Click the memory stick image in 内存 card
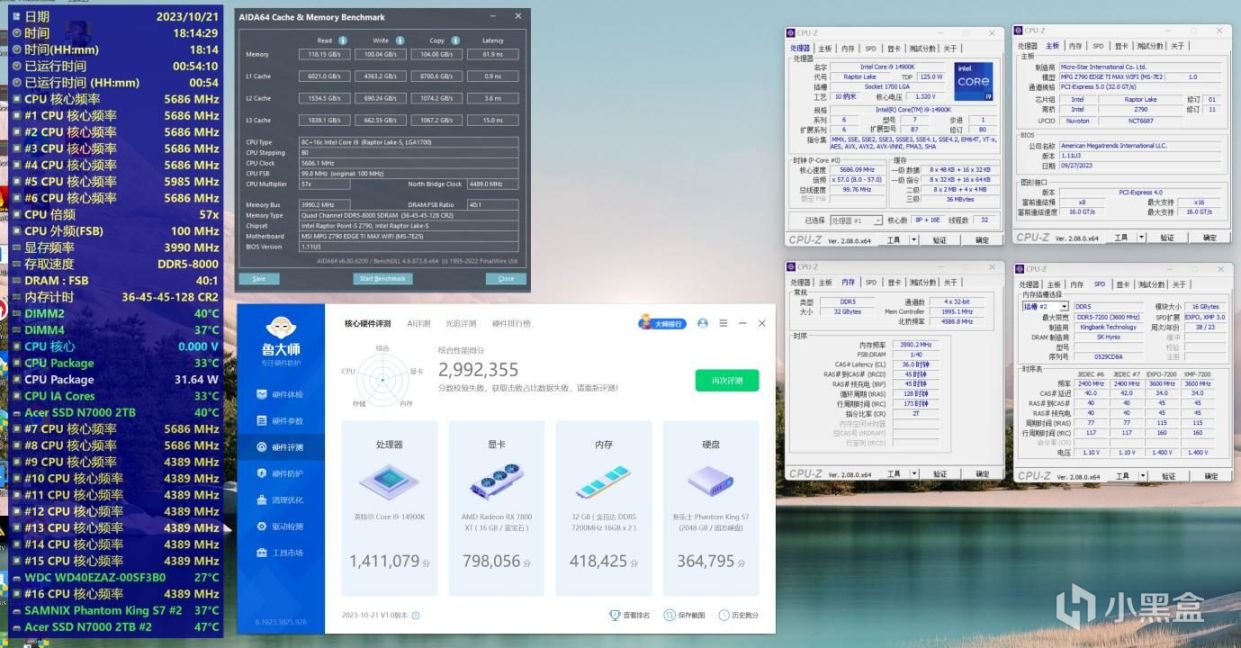This screenshot has height=648, width=1241. (x=602, y=482)
